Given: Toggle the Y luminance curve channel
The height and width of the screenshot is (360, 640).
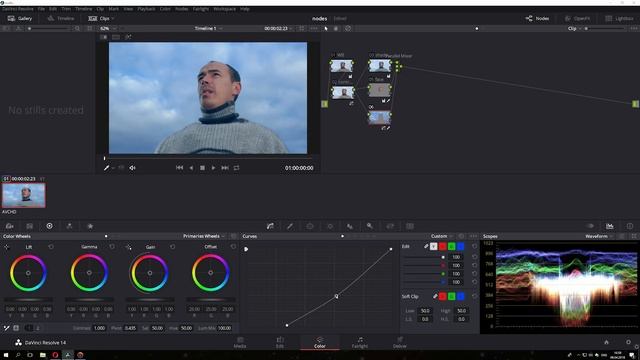Looking at the screenshot, I should [x=433, y=247].
